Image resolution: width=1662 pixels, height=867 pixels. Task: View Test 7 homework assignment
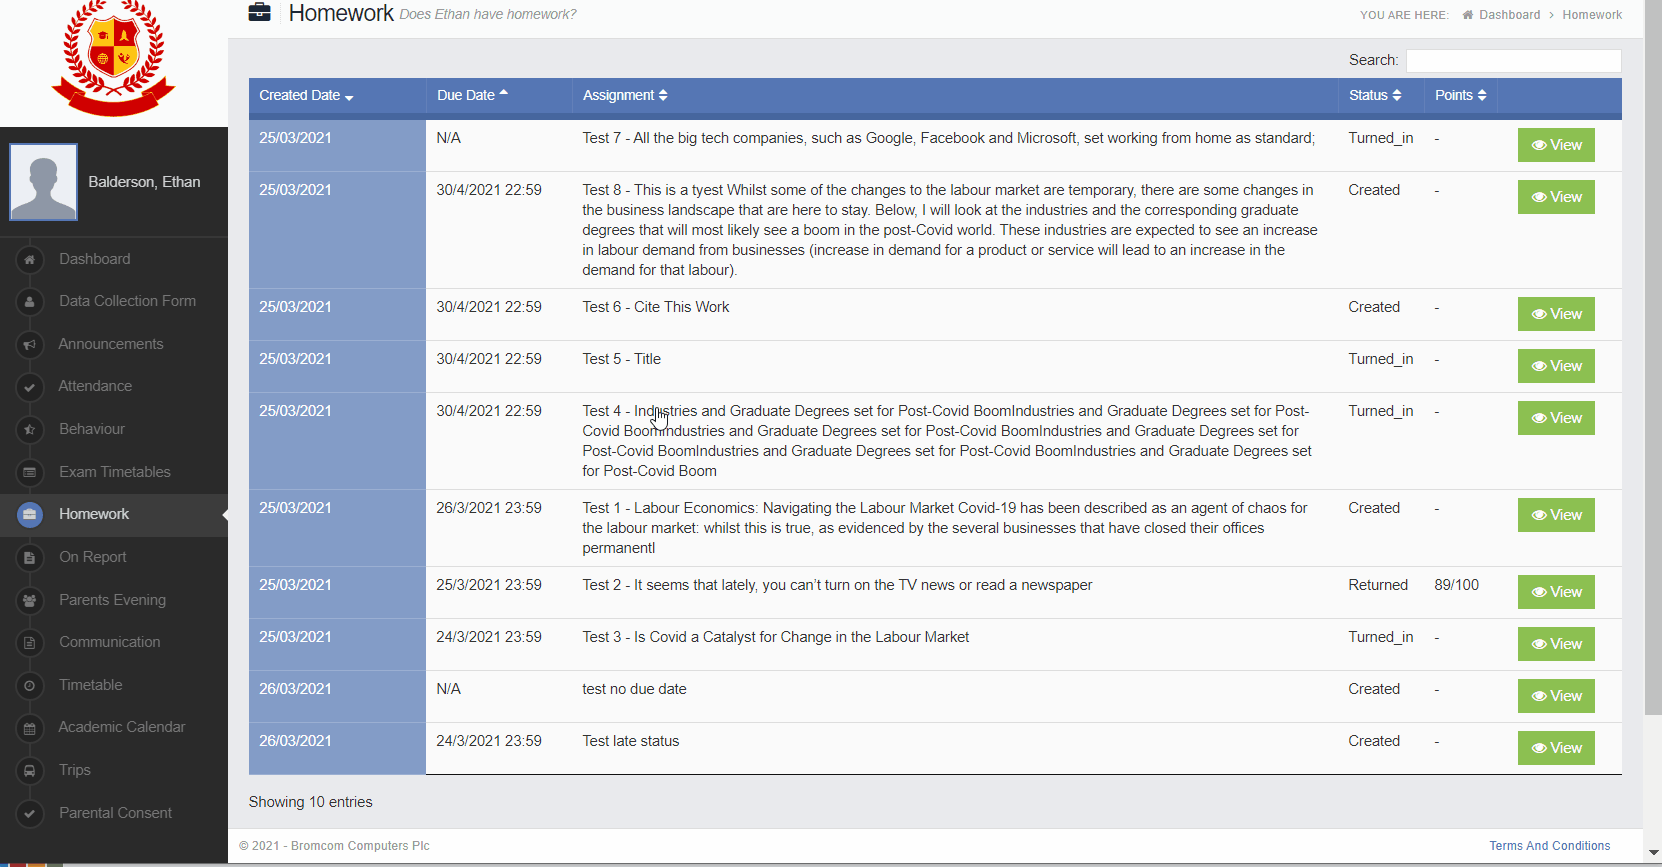[1556, 145]
